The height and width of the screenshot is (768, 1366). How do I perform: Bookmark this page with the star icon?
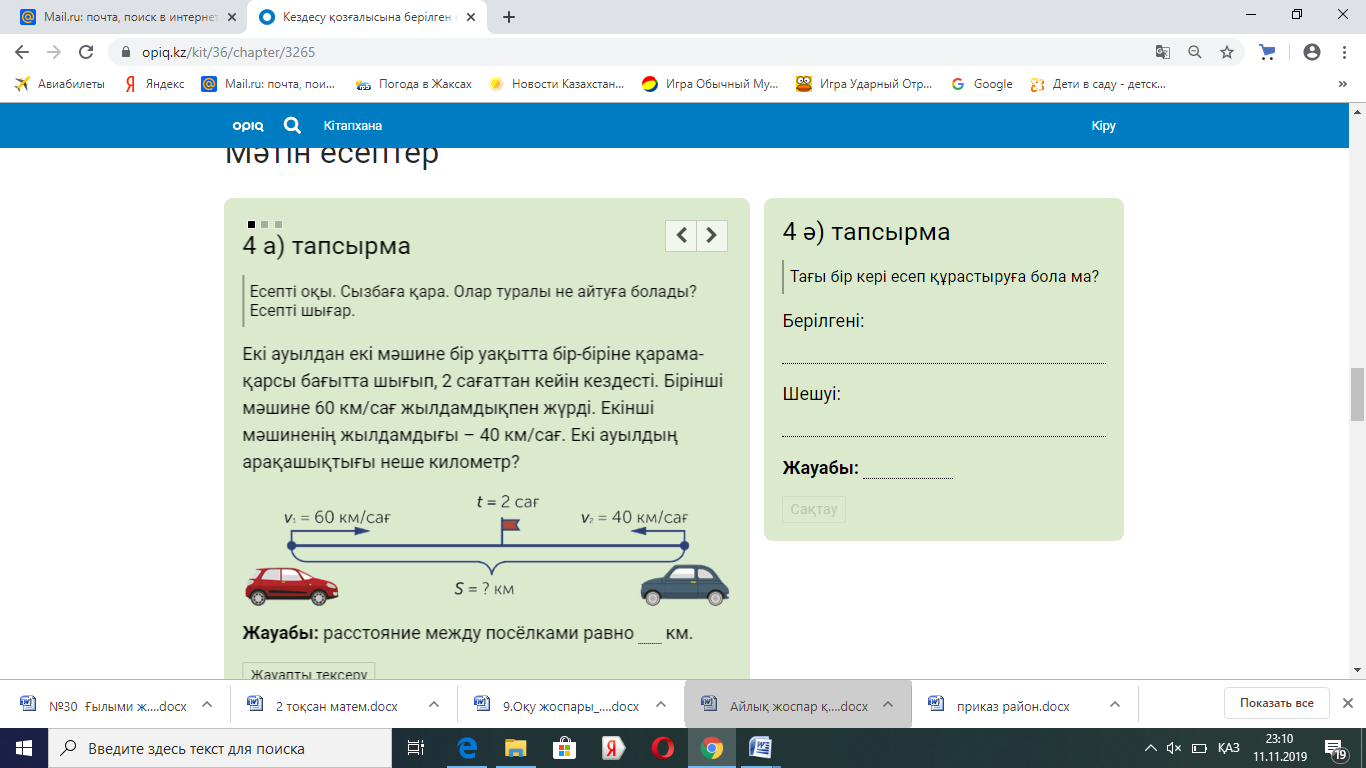click(1226, 52)
